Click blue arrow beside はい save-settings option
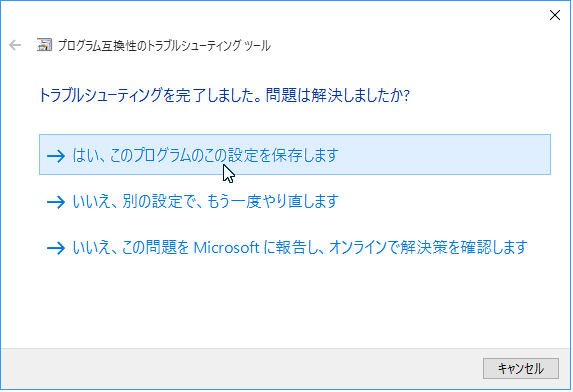This screenshot has width=573, height=392. point(56,156)
